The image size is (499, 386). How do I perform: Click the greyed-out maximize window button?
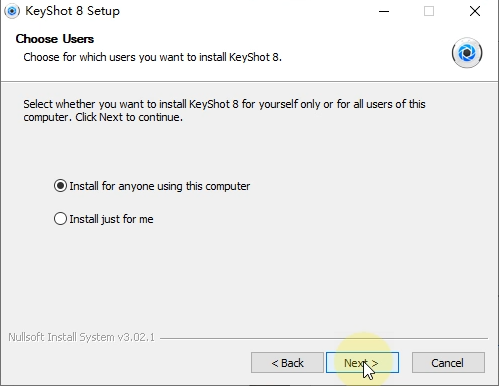point(429,11)
